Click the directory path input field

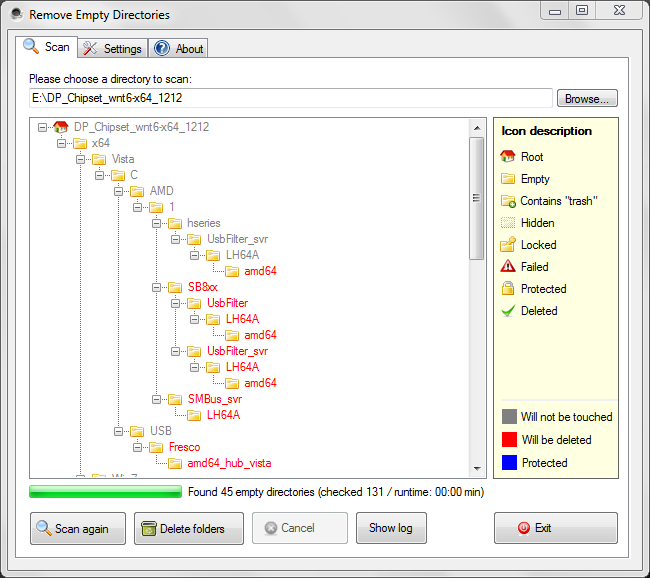[290, 98]
